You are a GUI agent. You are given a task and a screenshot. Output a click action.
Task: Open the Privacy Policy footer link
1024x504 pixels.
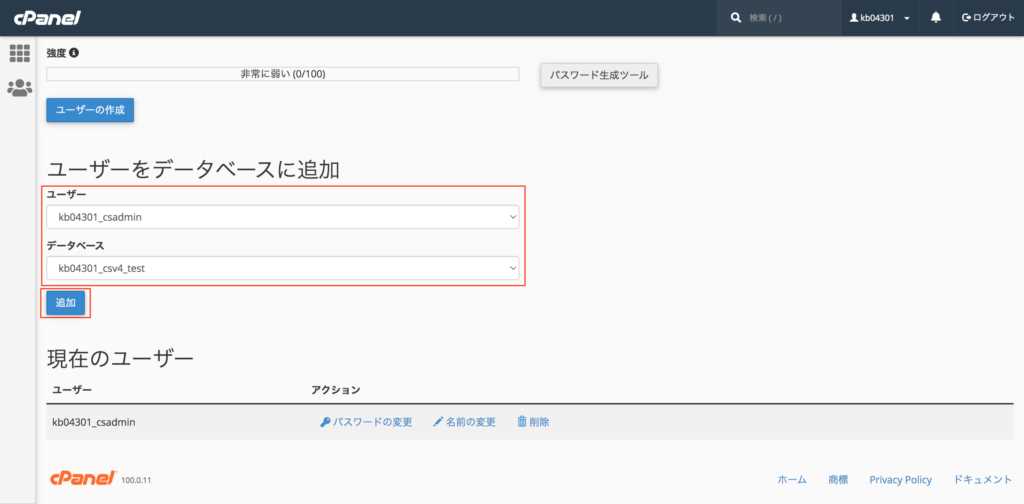[900, 480]
